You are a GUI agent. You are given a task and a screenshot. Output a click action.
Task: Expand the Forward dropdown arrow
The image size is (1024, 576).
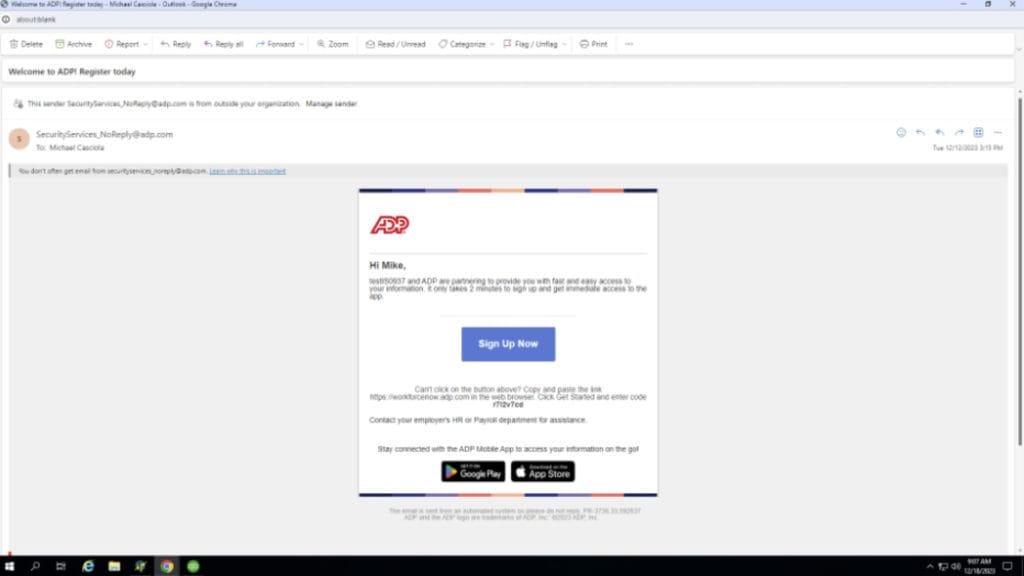coord(301,44)
